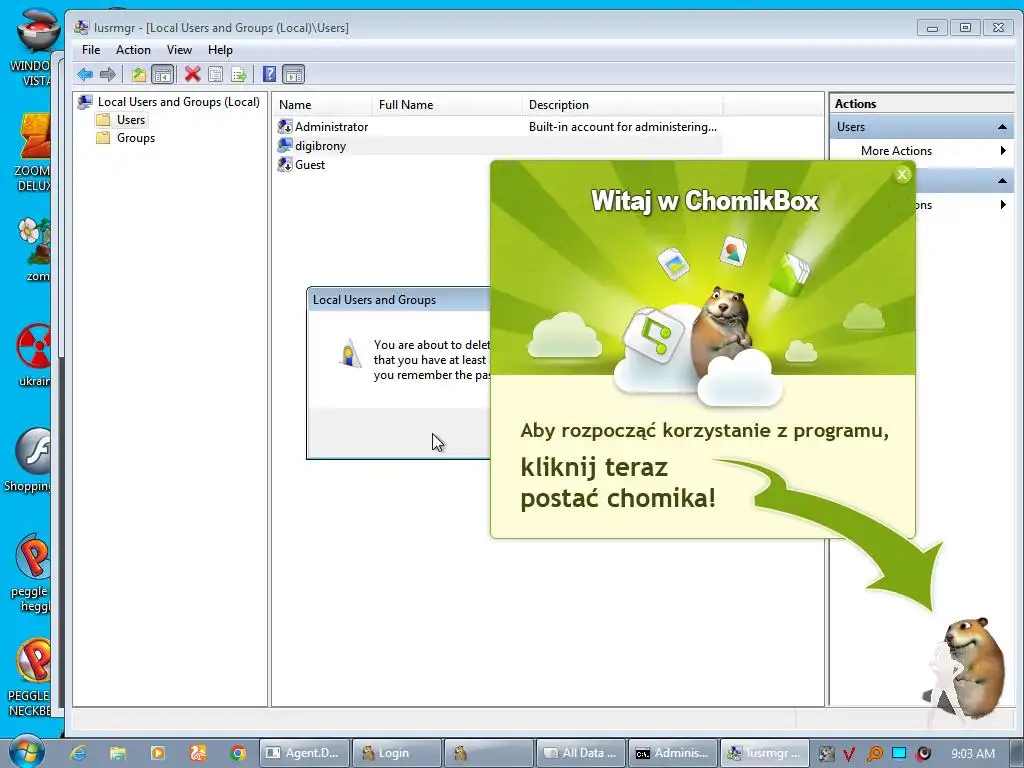Expand More Actions under Users

point(921,151)
